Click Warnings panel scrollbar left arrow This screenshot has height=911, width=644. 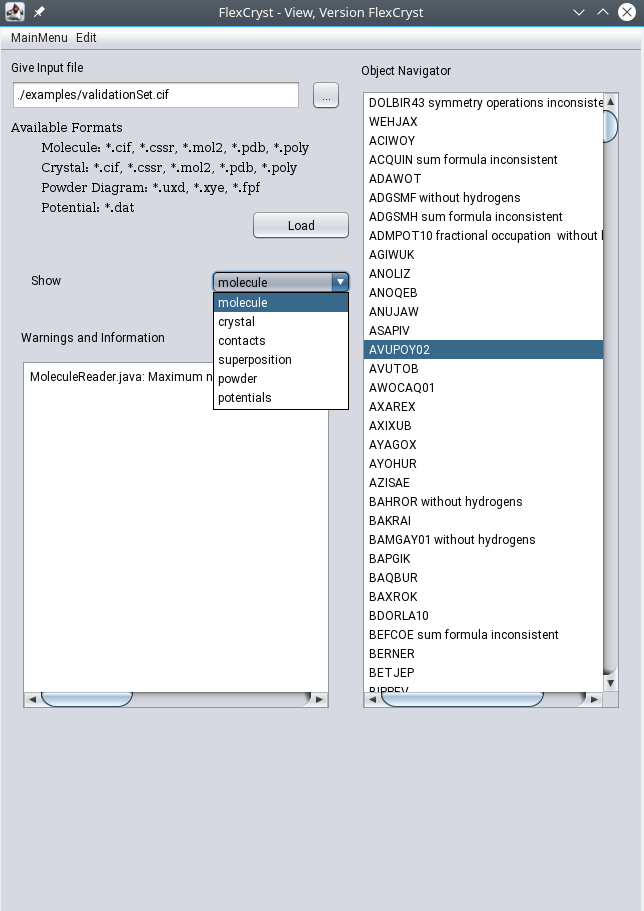click(x=33, y=700)
